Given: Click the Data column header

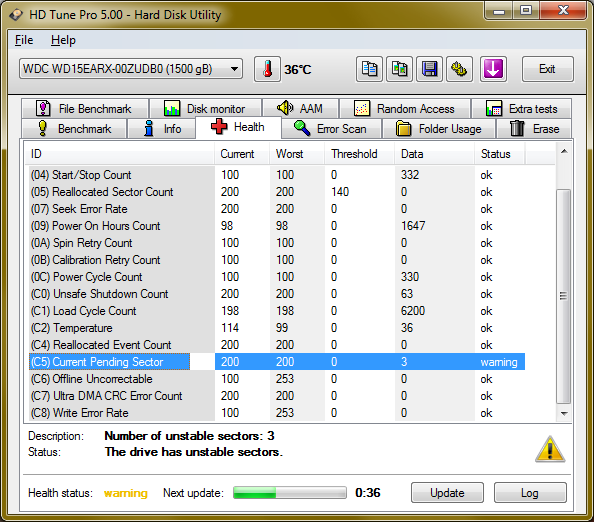Looking at the screenshot, I should 435,154.
